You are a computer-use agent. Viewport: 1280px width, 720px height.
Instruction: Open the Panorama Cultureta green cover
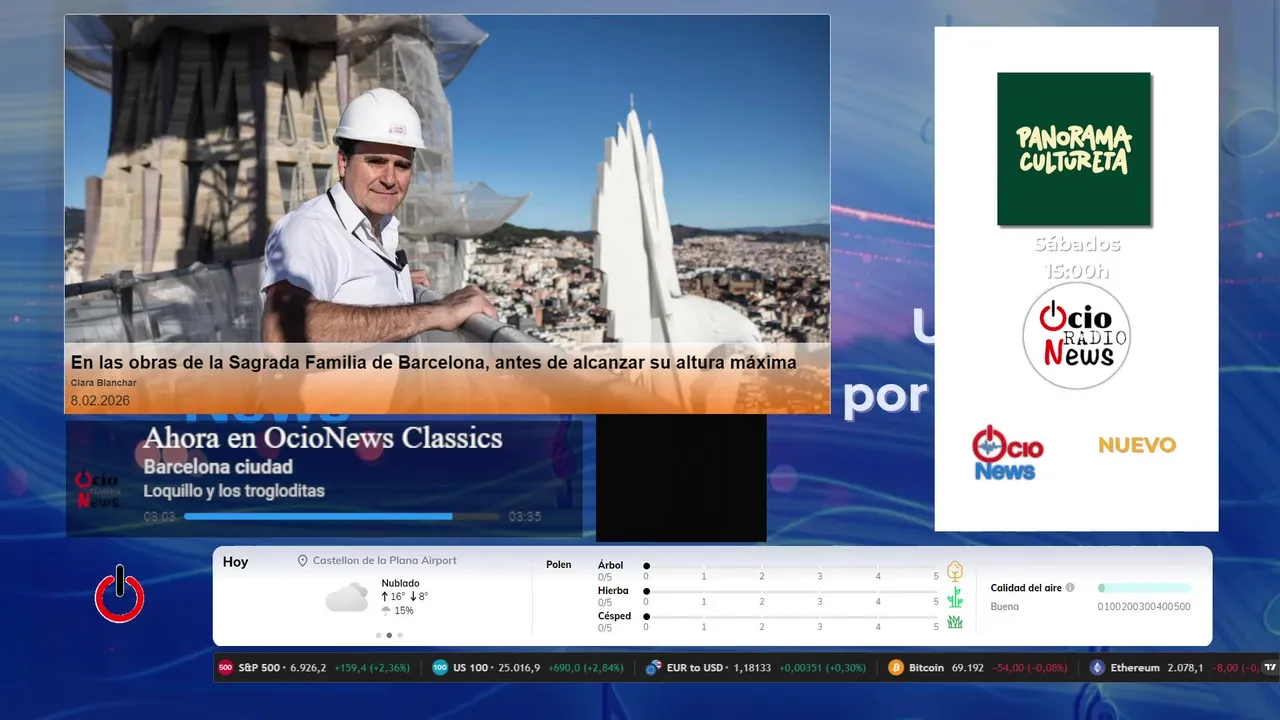coord(1074,148)
